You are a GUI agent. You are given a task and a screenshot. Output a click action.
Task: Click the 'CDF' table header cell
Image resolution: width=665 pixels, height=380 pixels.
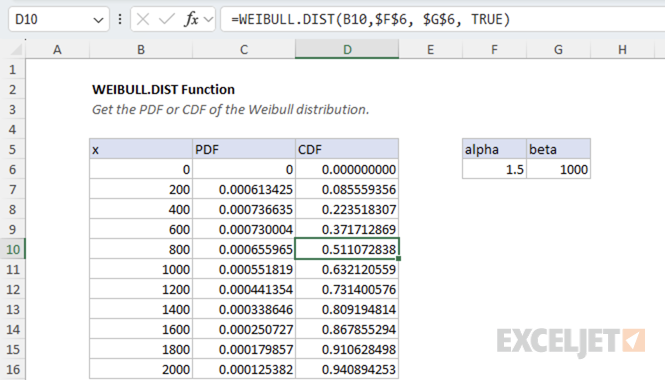(347, 149)
